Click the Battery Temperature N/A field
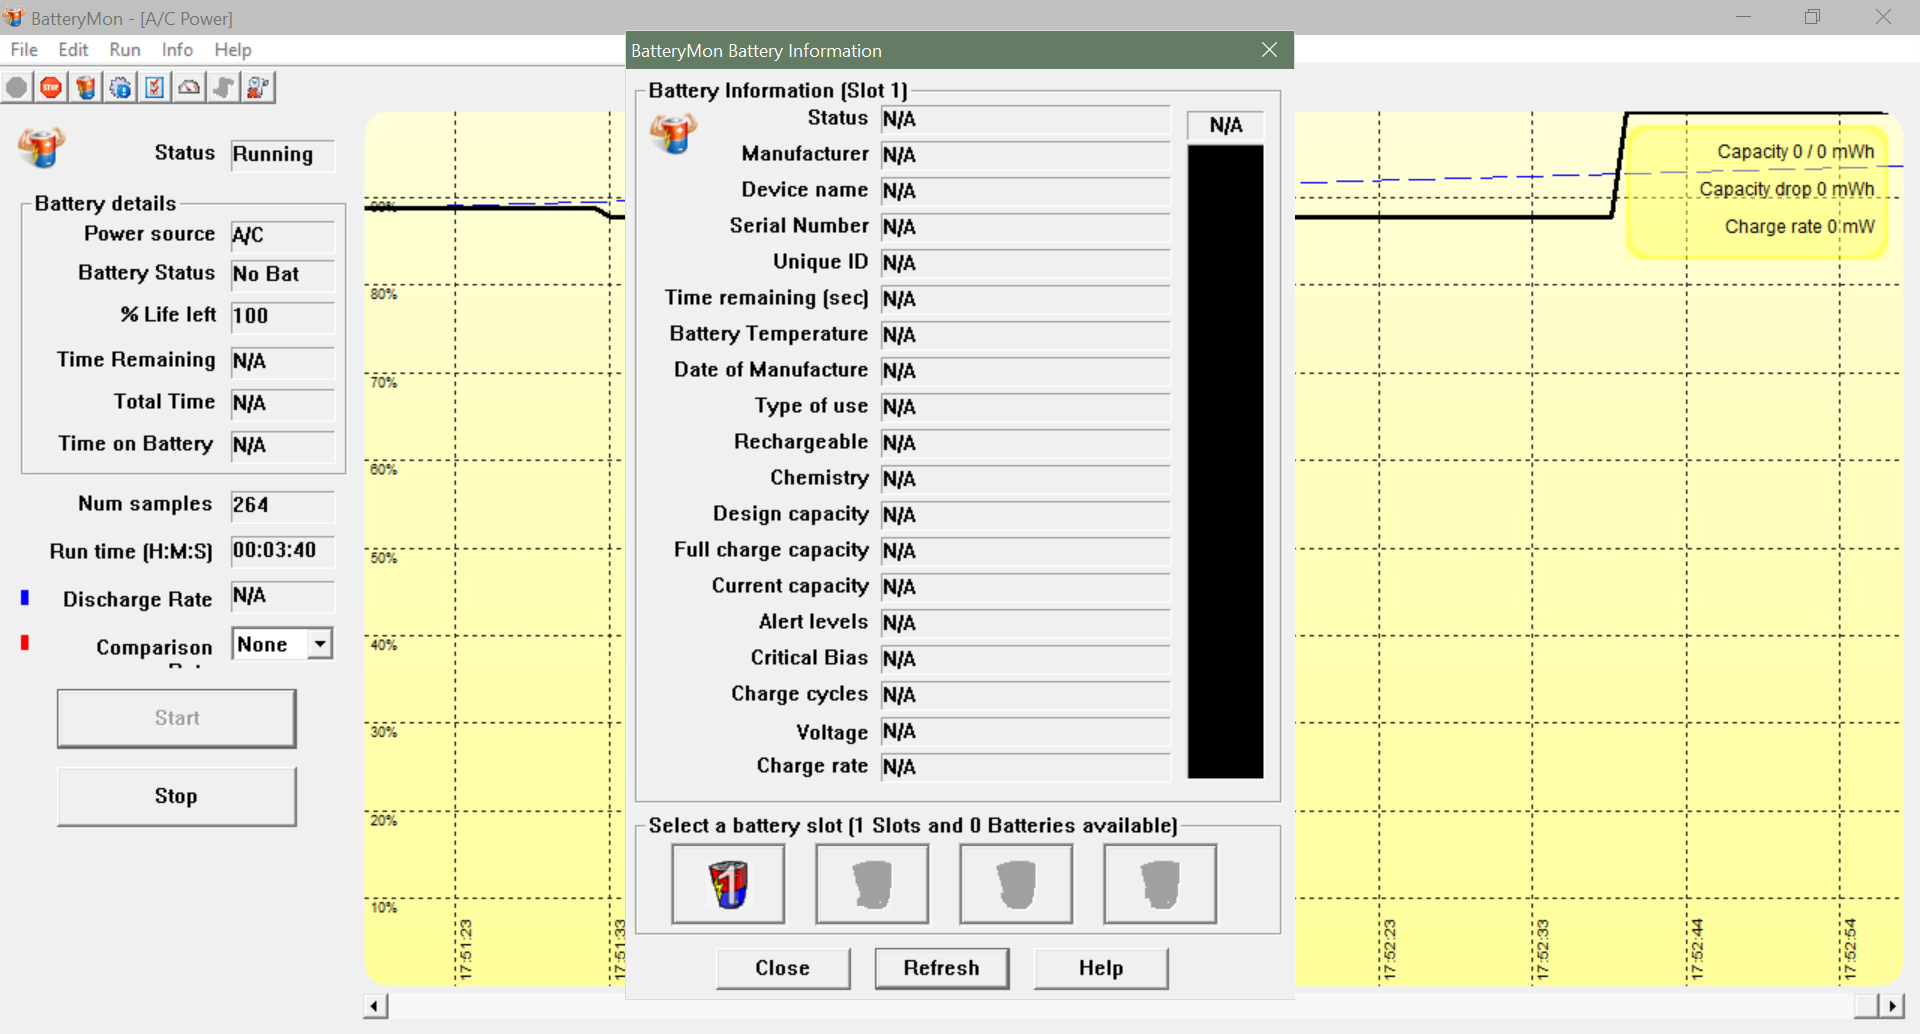 [1025, 335]
